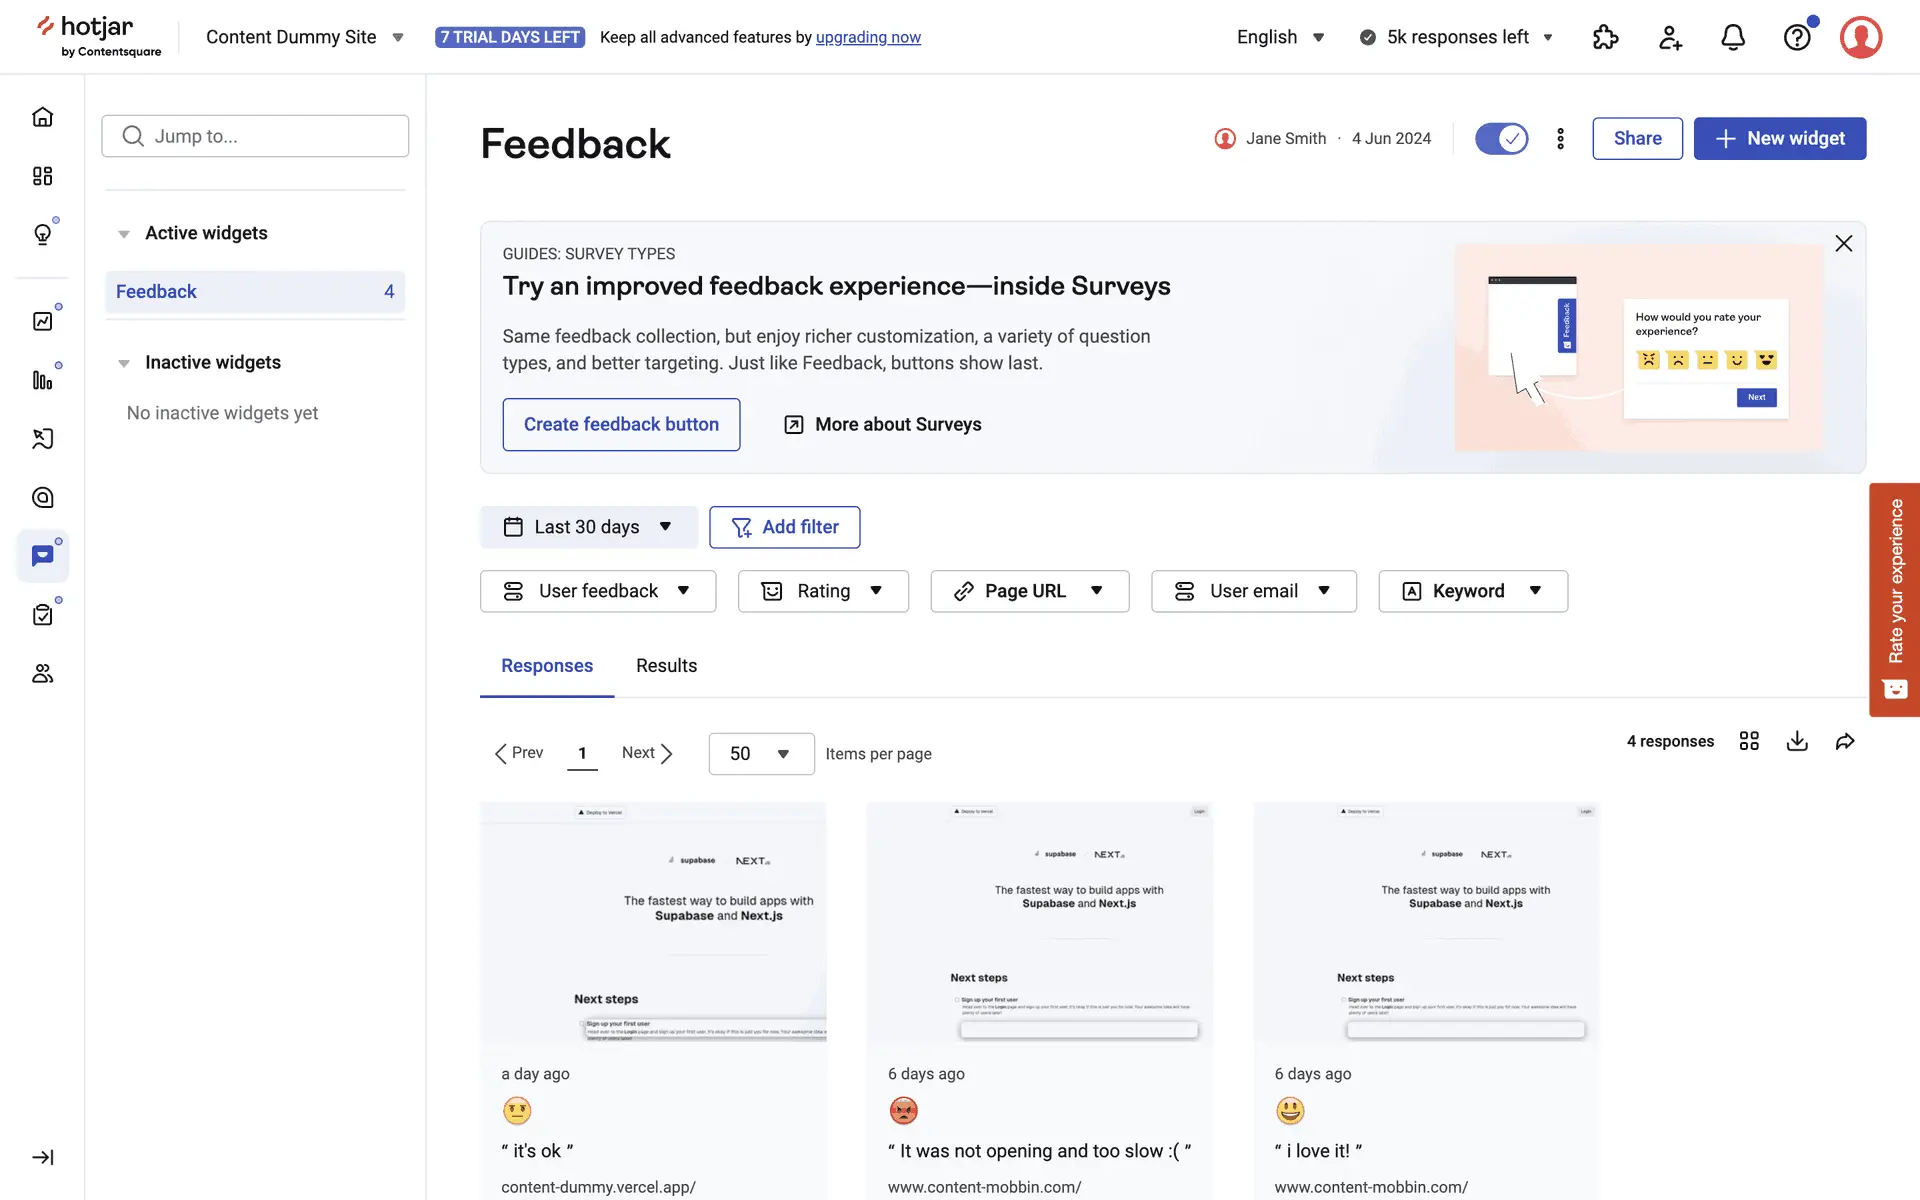Follow the upgrading now link

coord(868,37)
